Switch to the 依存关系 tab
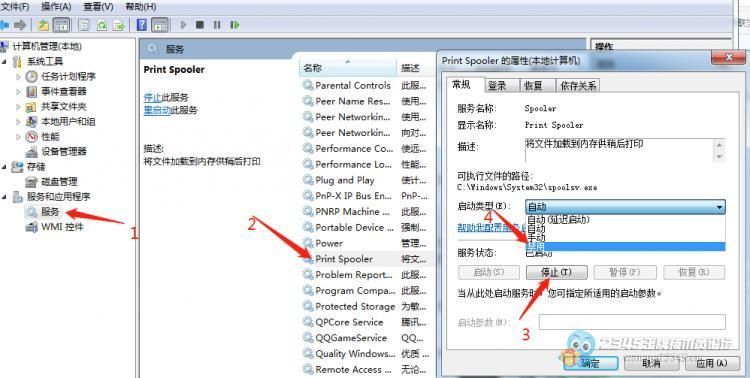This screenshot has height=378, width=750. pos(578,86)
